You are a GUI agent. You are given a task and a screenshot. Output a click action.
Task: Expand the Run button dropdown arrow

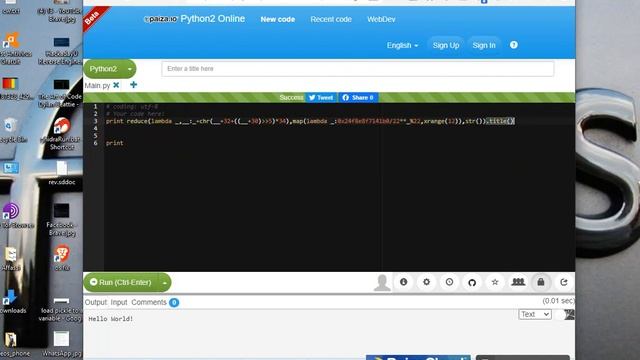[x=164, y=282]
